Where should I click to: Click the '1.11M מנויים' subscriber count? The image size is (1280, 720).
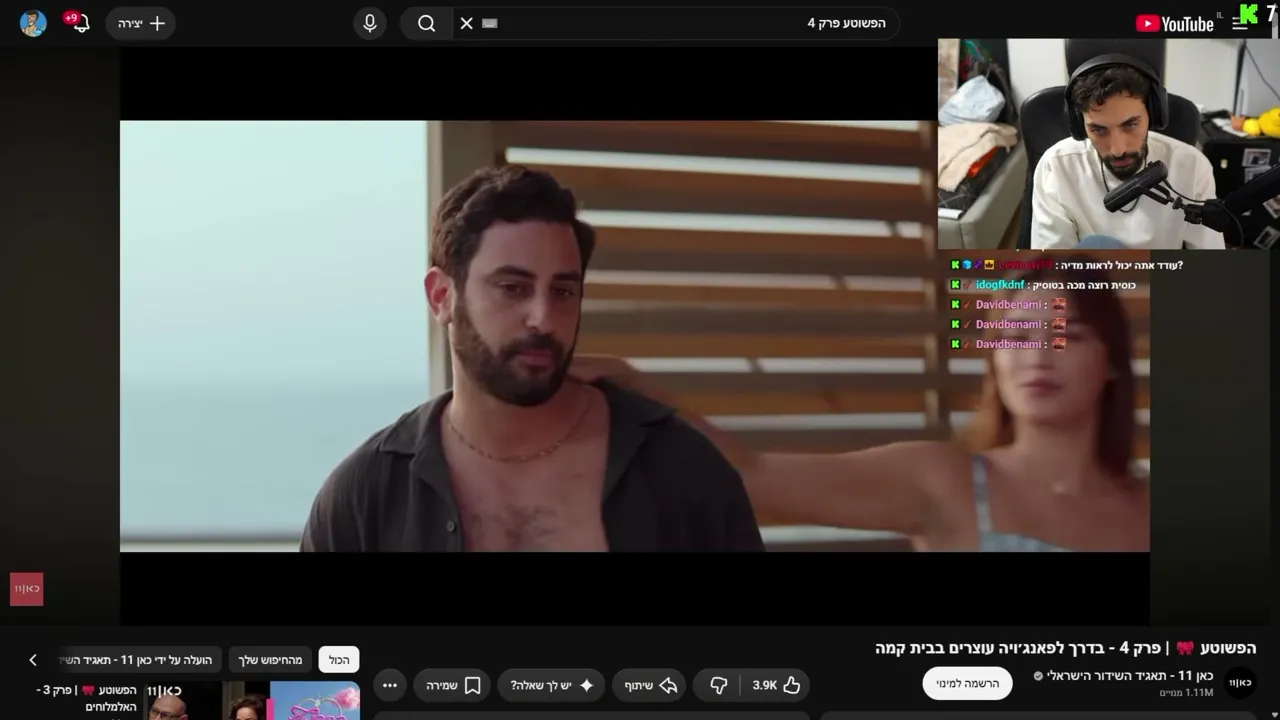pos(1186,693)
